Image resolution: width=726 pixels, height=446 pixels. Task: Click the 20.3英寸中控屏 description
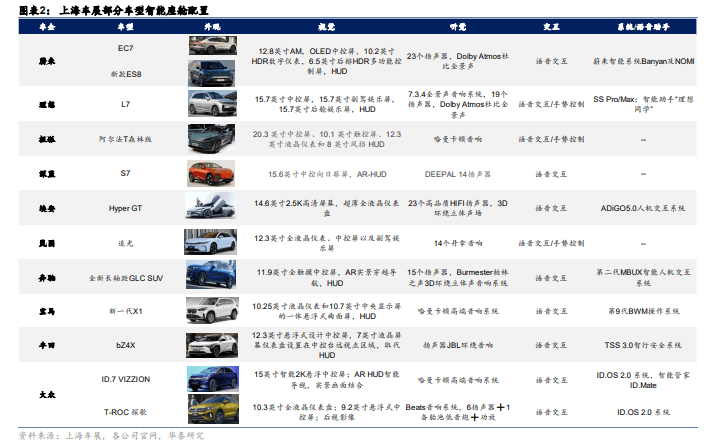(x=326, y=139)
